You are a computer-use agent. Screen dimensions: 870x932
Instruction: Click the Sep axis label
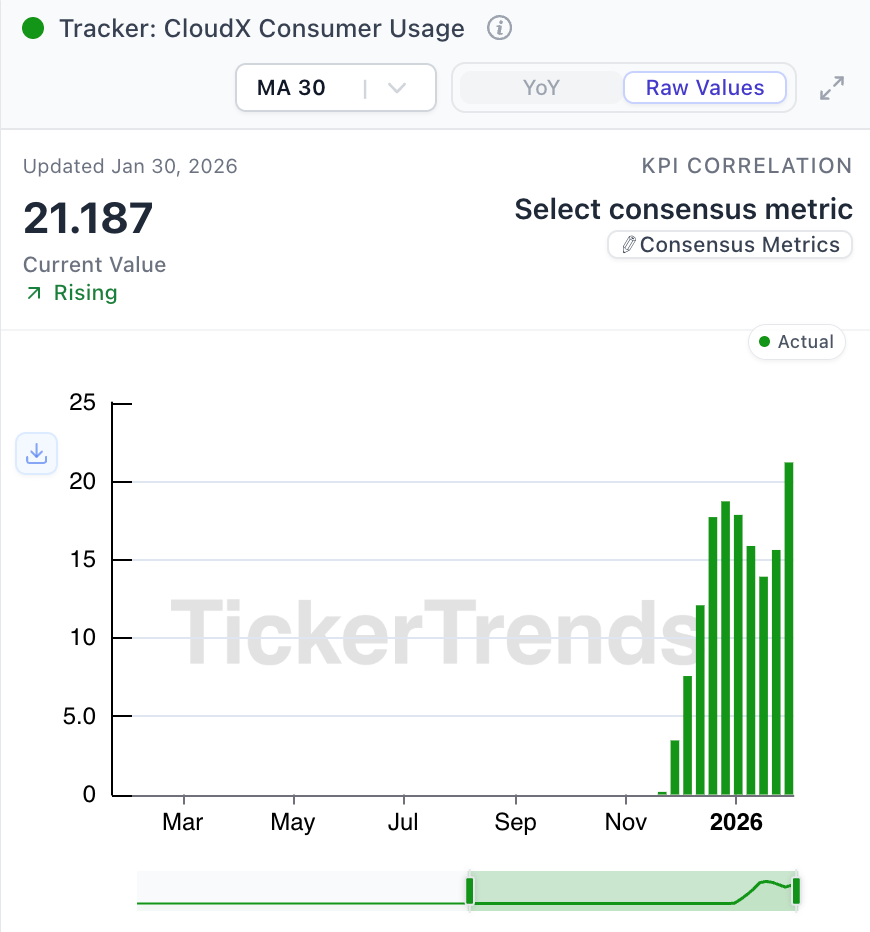pyautogui.click(x=515, y=823)
